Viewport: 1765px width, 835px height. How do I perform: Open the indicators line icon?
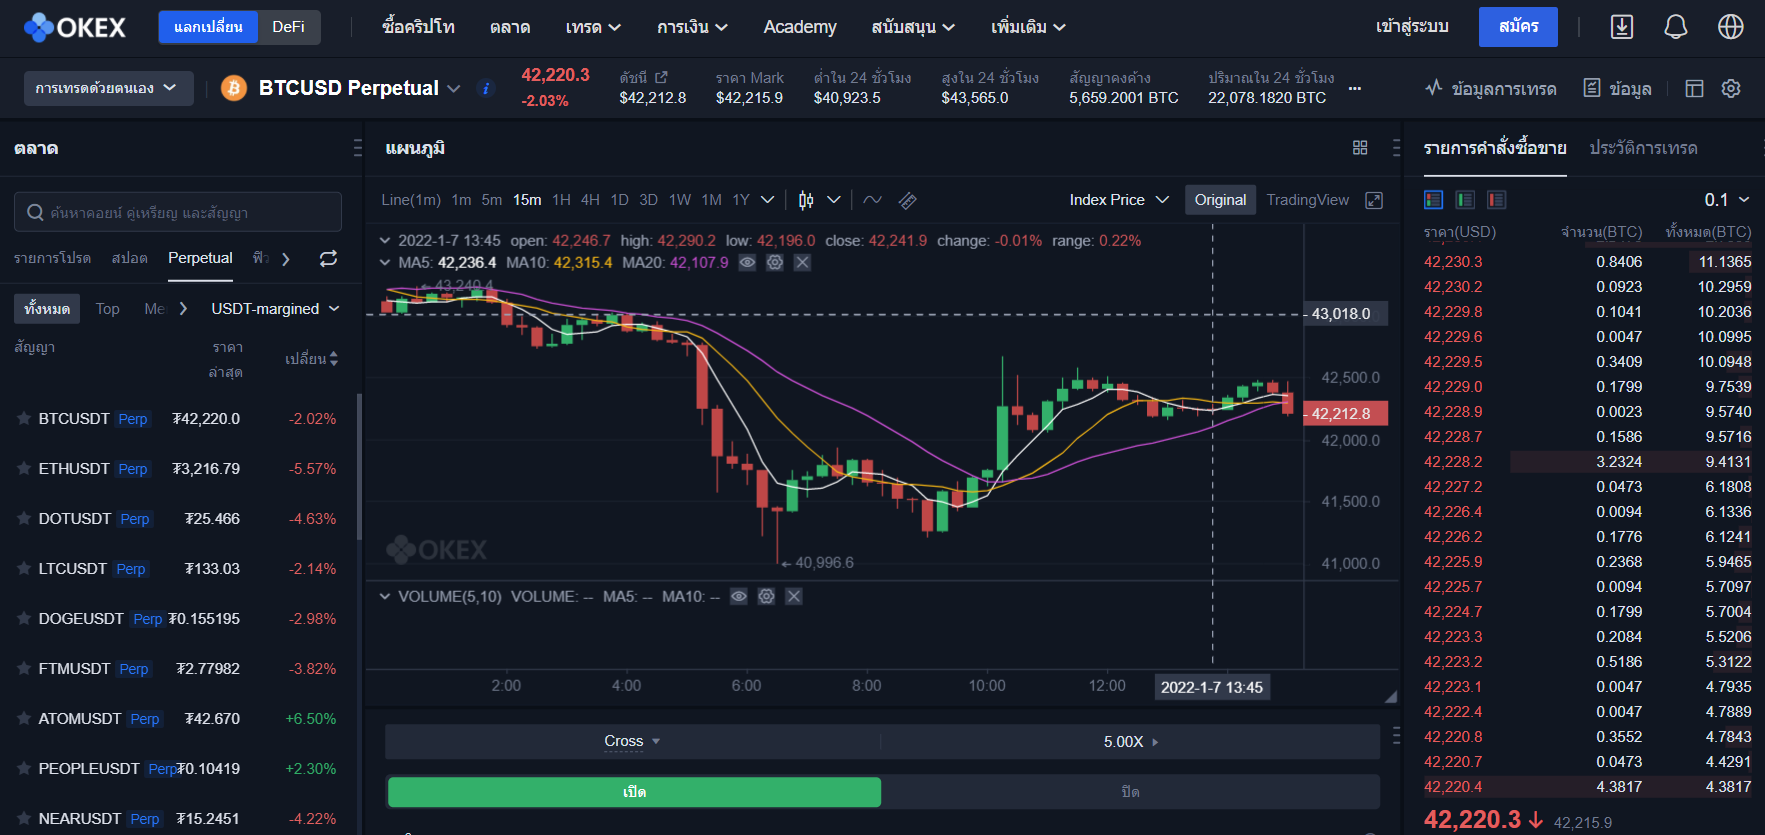pos(872,200)
